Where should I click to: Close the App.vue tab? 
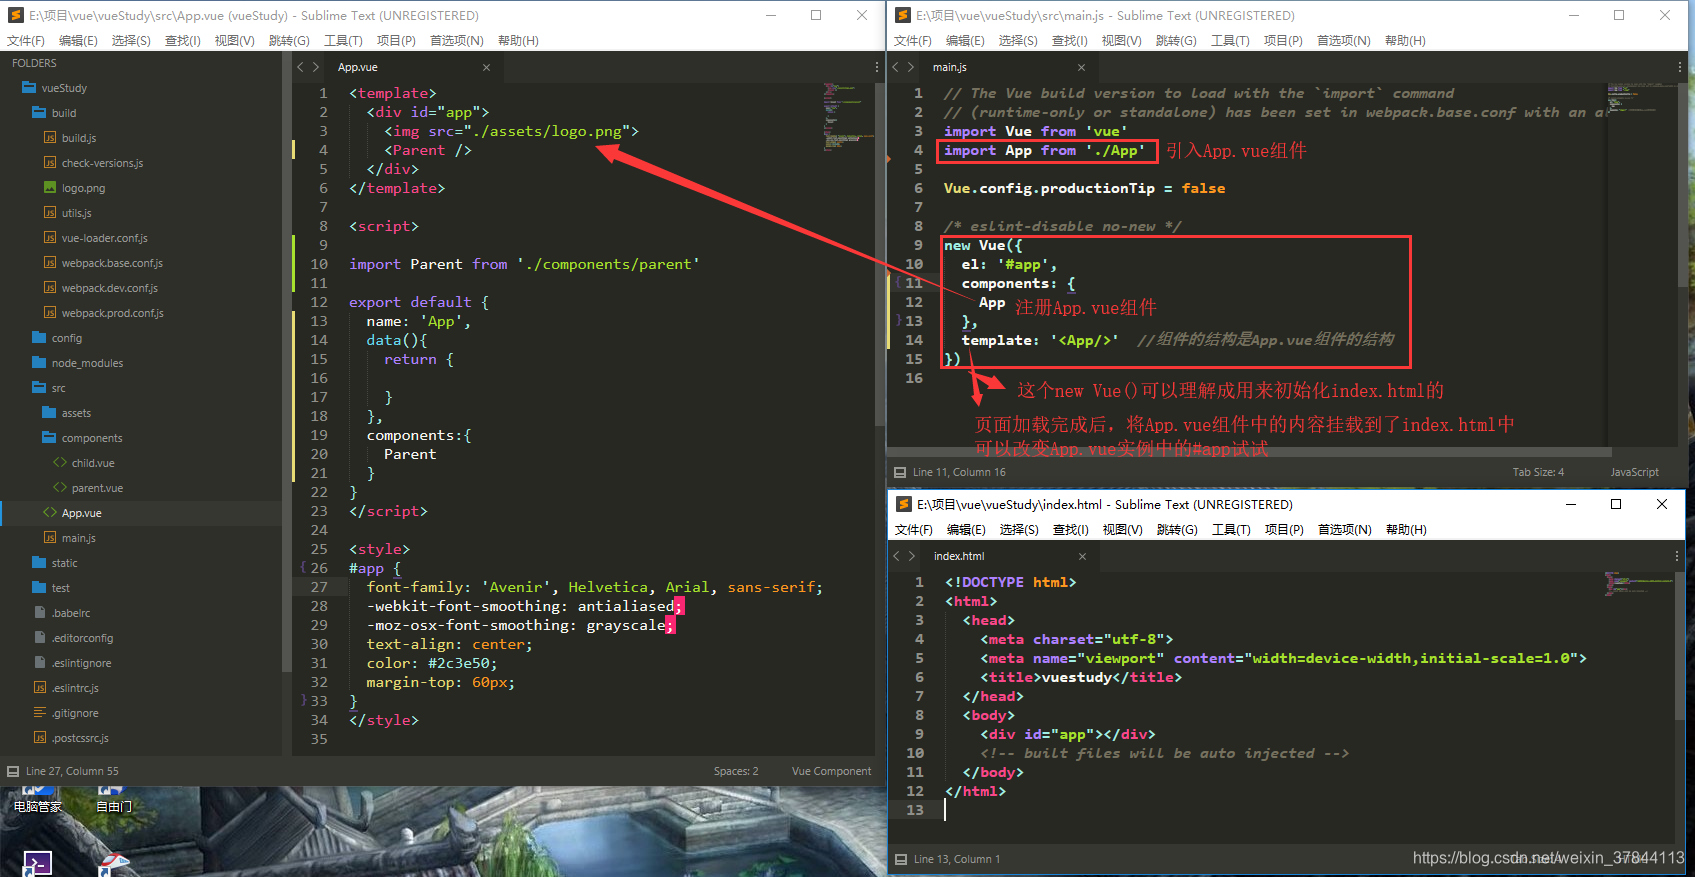[487, 68]
